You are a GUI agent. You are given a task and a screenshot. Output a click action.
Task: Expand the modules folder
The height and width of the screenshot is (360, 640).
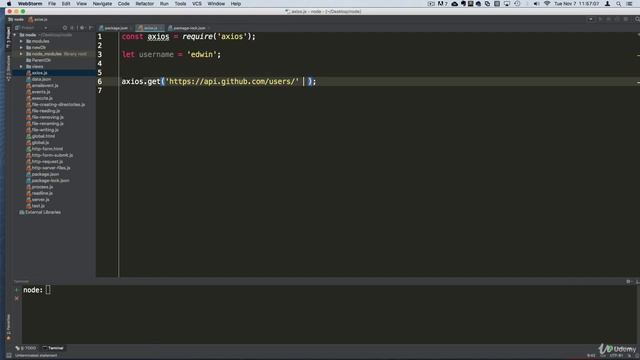pos(21,41)
